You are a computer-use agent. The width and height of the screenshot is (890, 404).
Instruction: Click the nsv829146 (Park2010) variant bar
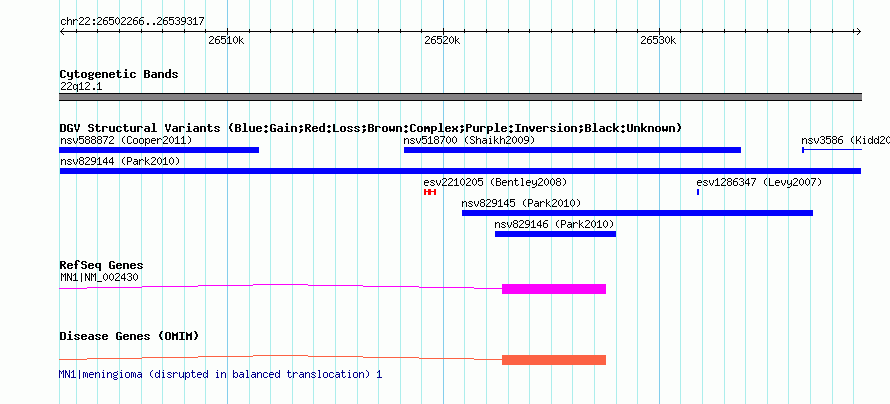pyautogui.click(x=555, y=234)
